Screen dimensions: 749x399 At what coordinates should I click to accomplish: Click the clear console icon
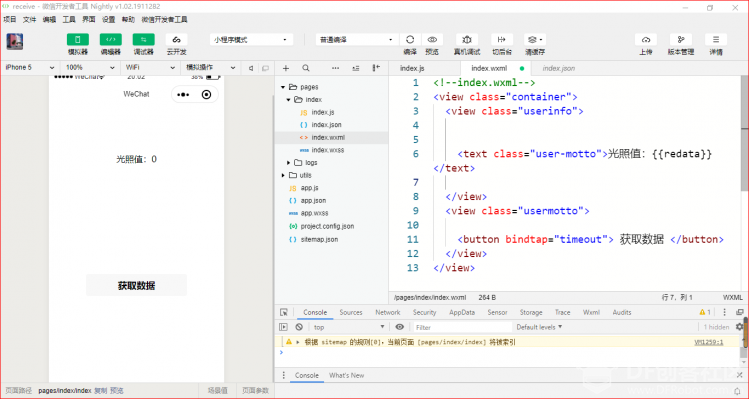(299, 327)
